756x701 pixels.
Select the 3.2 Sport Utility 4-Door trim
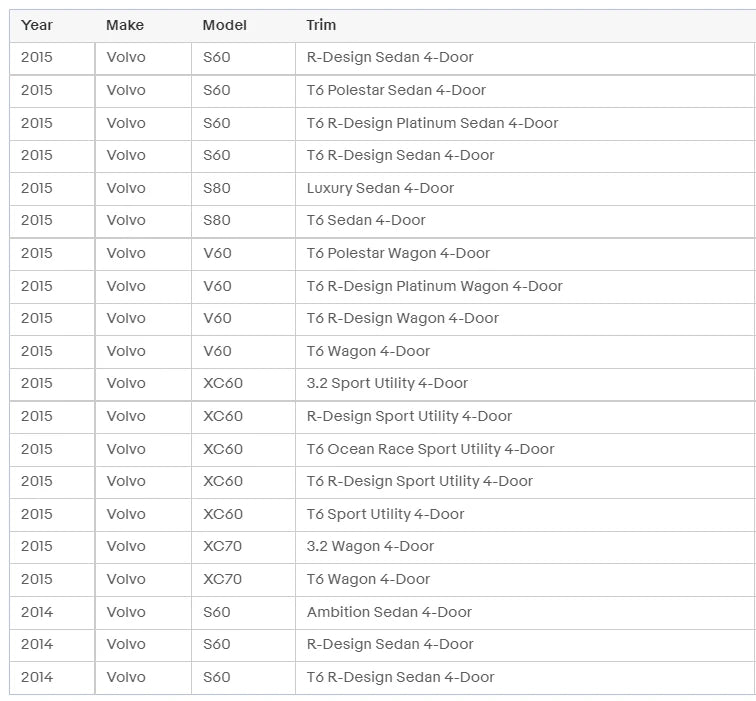387,383
